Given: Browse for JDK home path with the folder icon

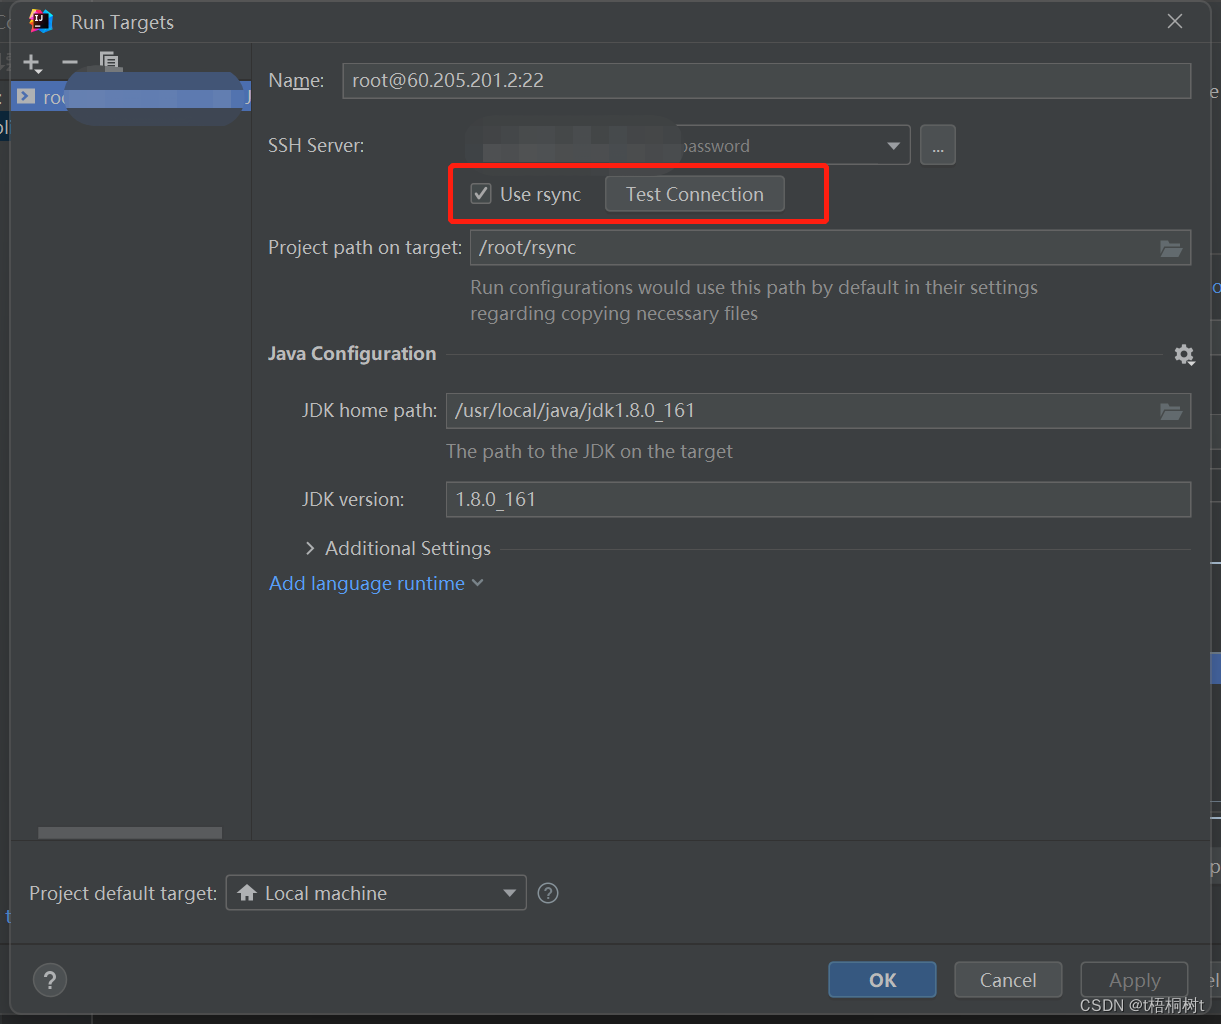Looking at the screenshot, I should (1170, 410).
